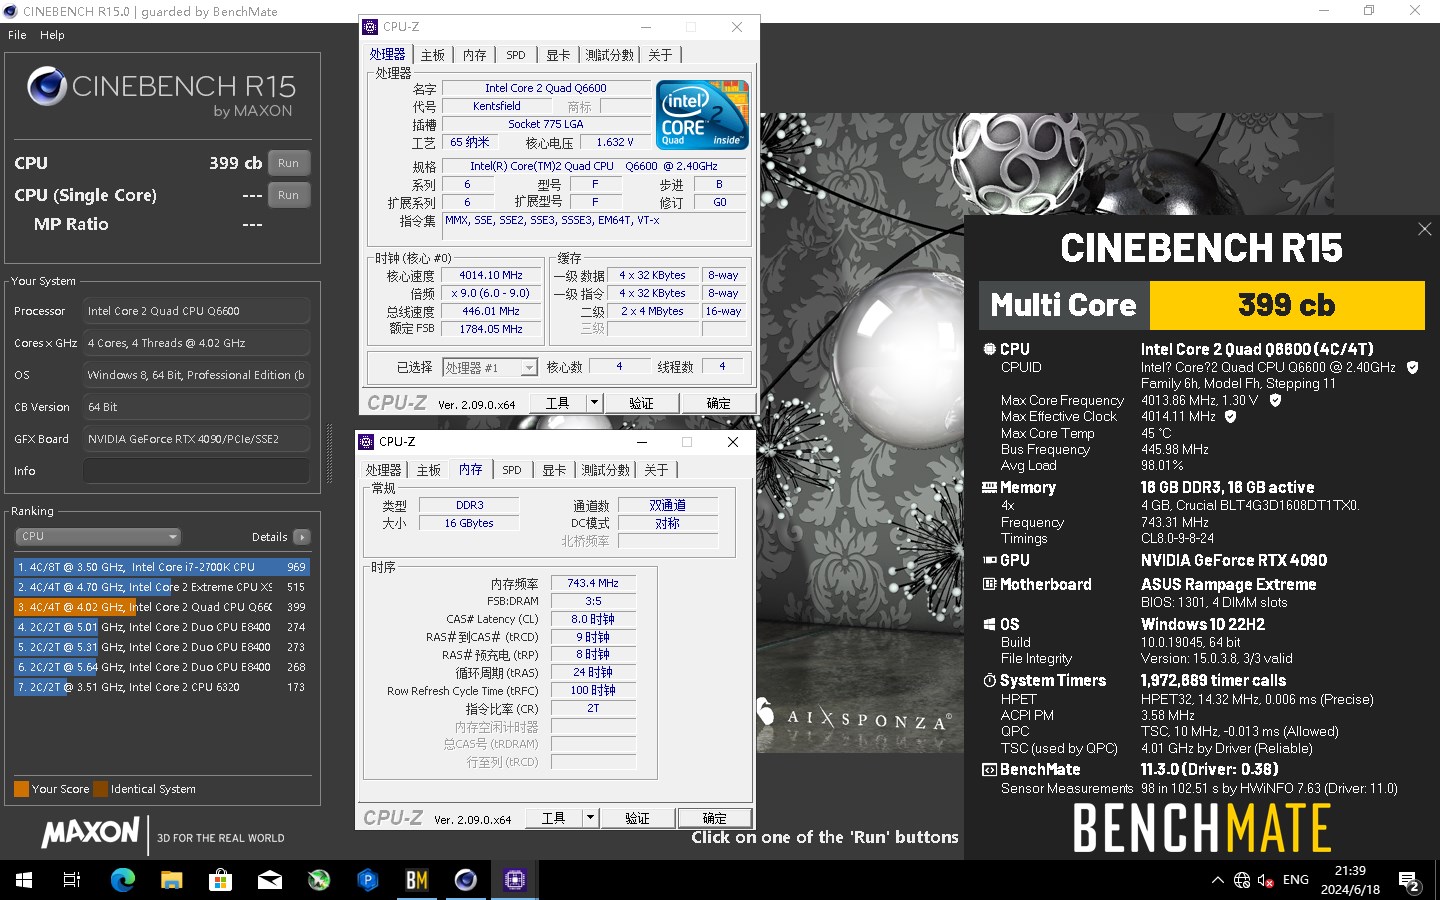Open Task View on the taskbar
This screenshot has height=900, width=1440.
click(x=72, y=880)
